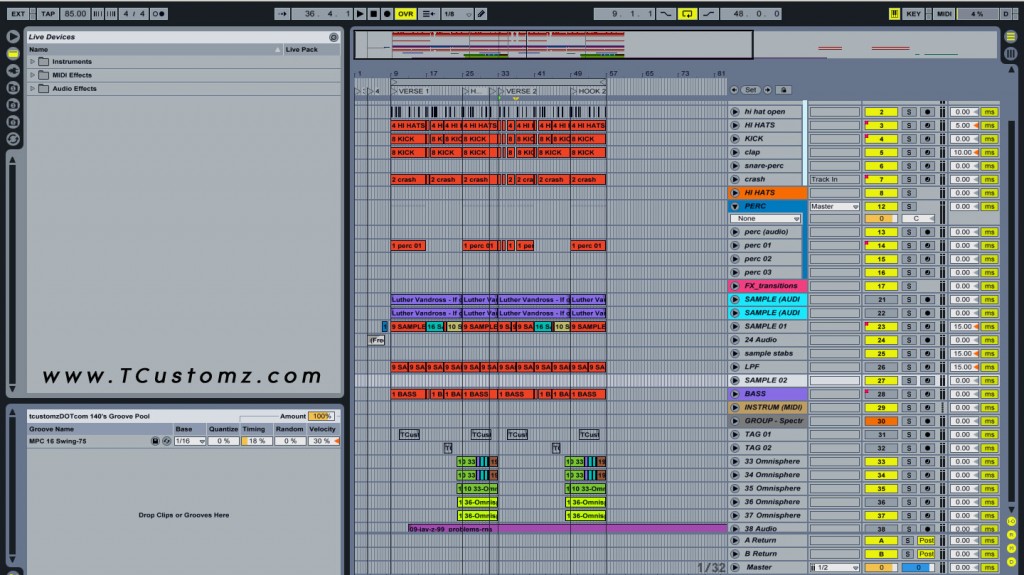This screenshot has height=575, width=1024.
Task: Open the Hot-Swap browser icon
Action: 12,139
